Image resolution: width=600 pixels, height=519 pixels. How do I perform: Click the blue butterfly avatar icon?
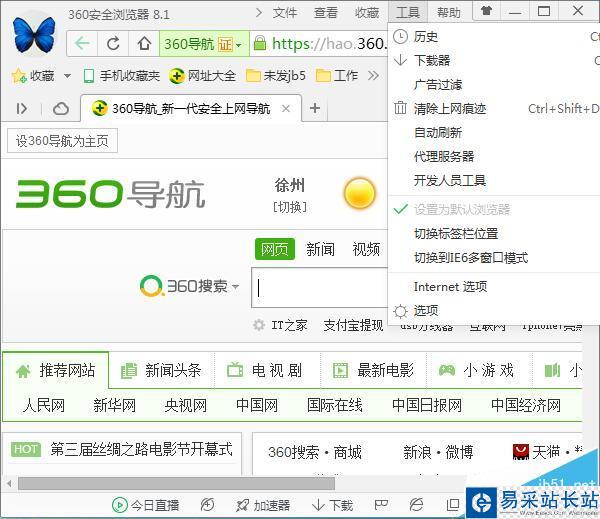[34, 34]
